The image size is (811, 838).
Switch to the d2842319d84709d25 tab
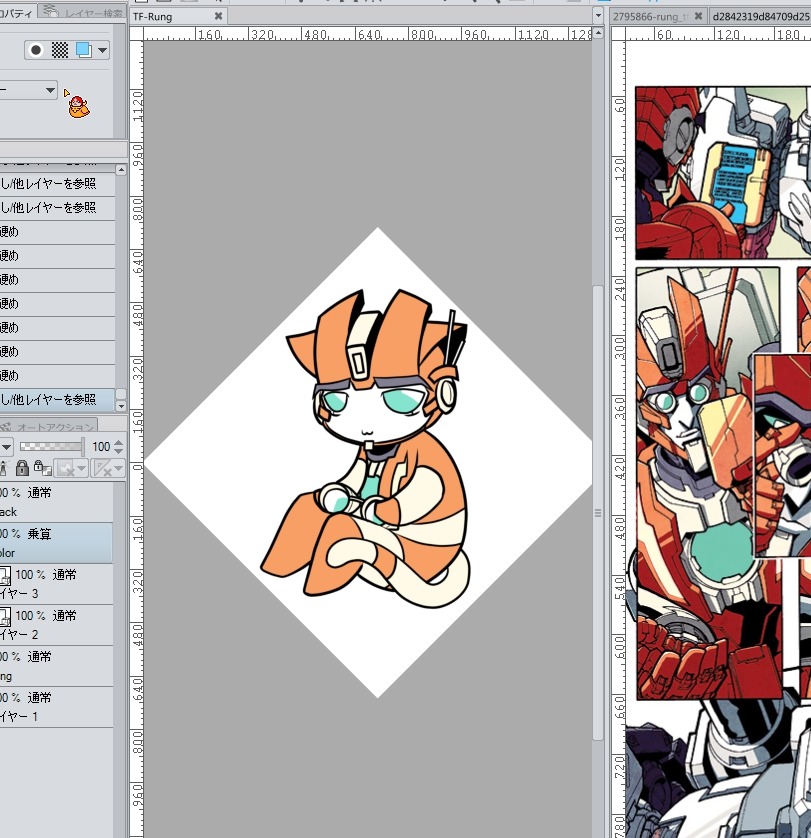click(x=760, y=17)
